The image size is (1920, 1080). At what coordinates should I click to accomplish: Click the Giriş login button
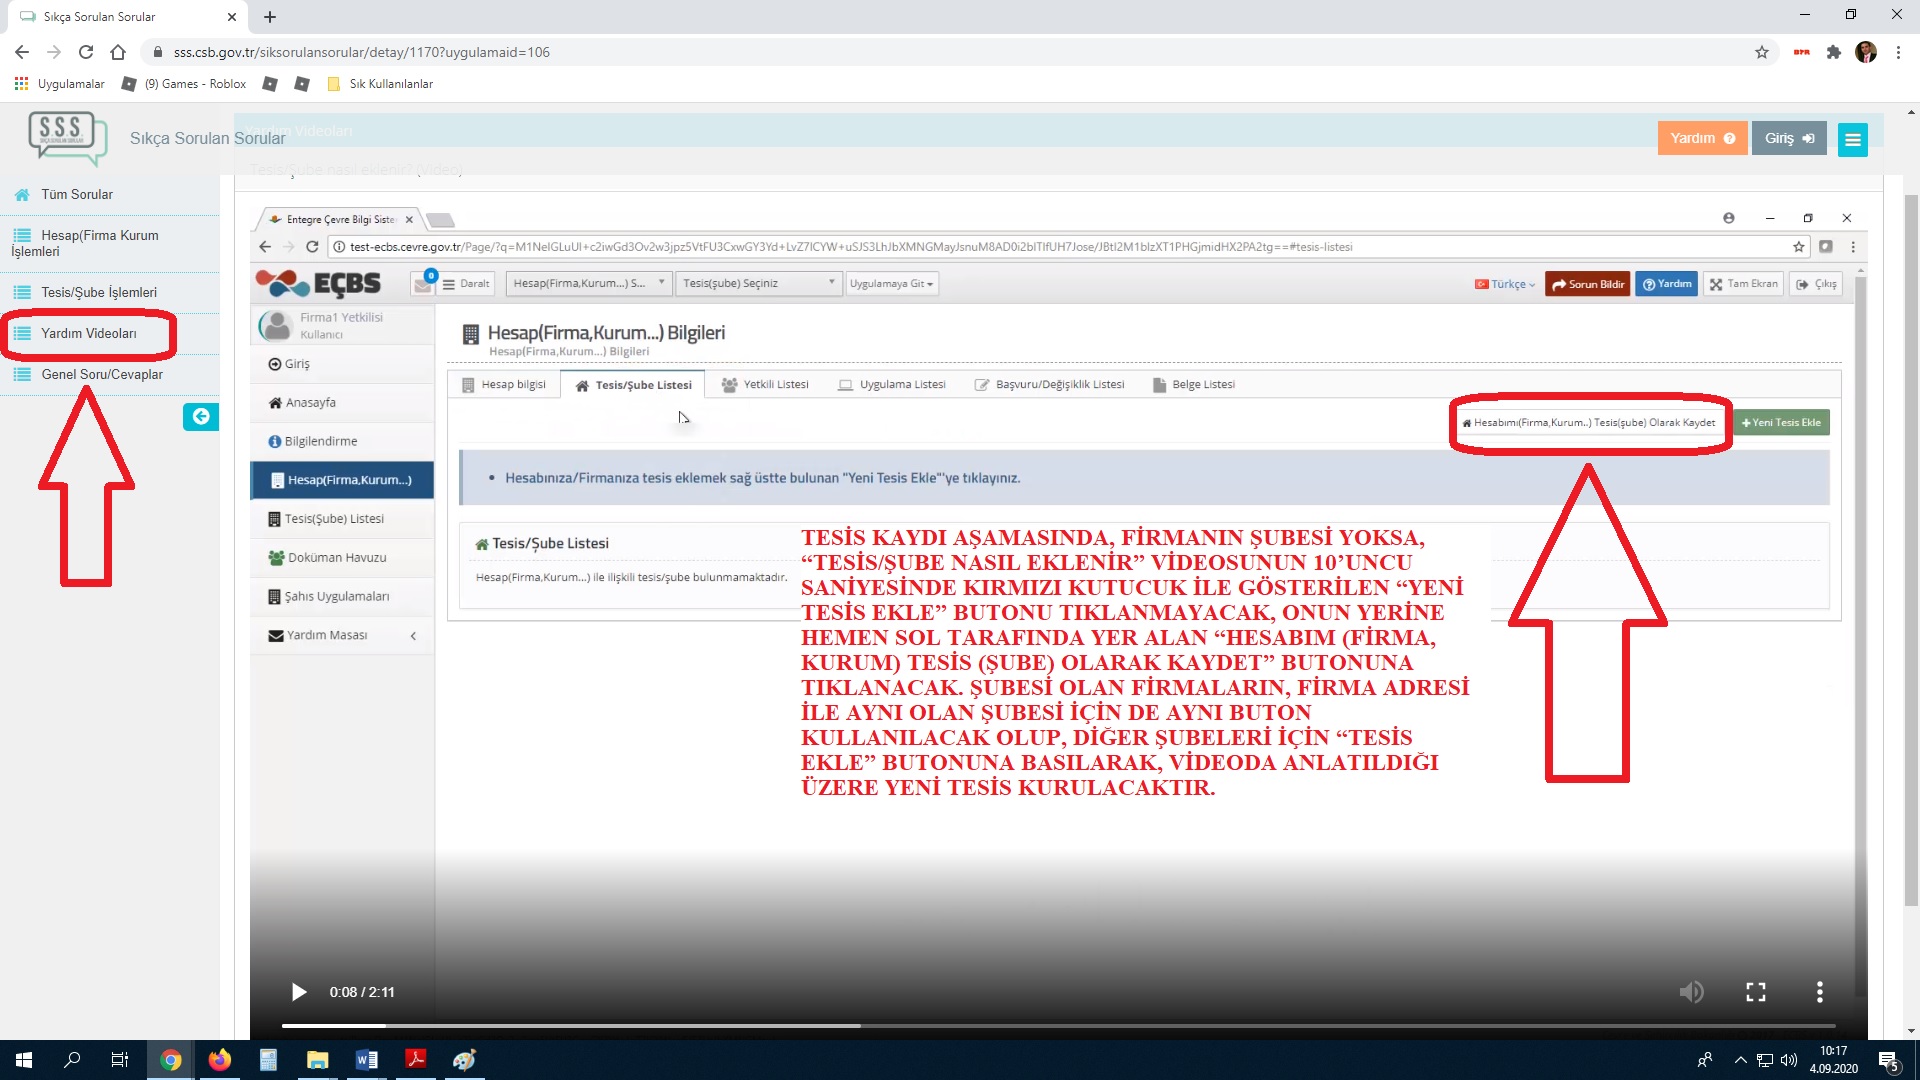pos(1788,138)
